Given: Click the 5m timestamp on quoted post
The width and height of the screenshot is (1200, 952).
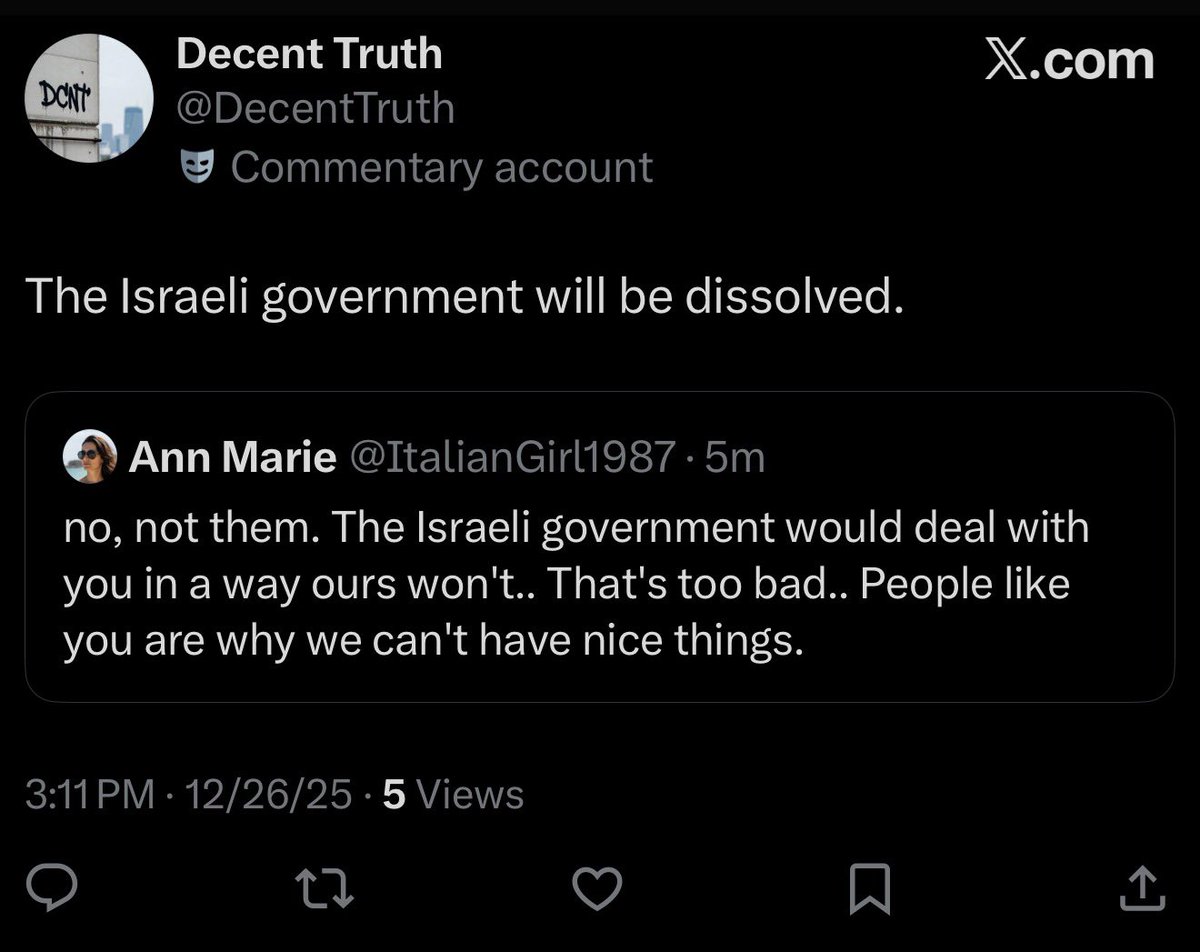Looking at the screenshot, I should tap(735, 459).
